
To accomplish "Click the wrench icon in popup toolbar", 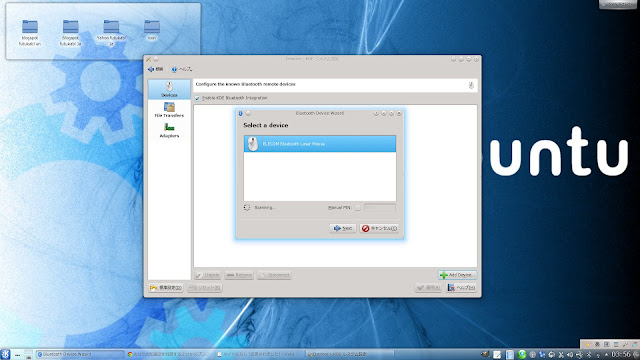I will (x=625, y=344).
